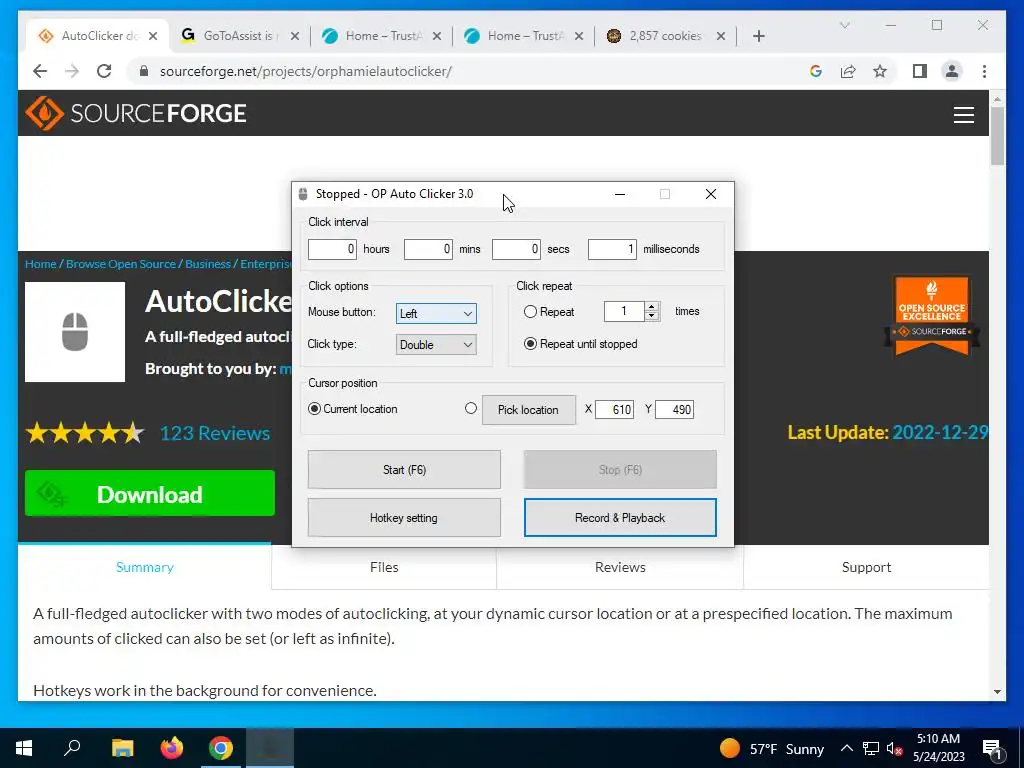Click the Start (F6) button
This screenshot has height=768, width=1024.
click(x=404, y=470)
